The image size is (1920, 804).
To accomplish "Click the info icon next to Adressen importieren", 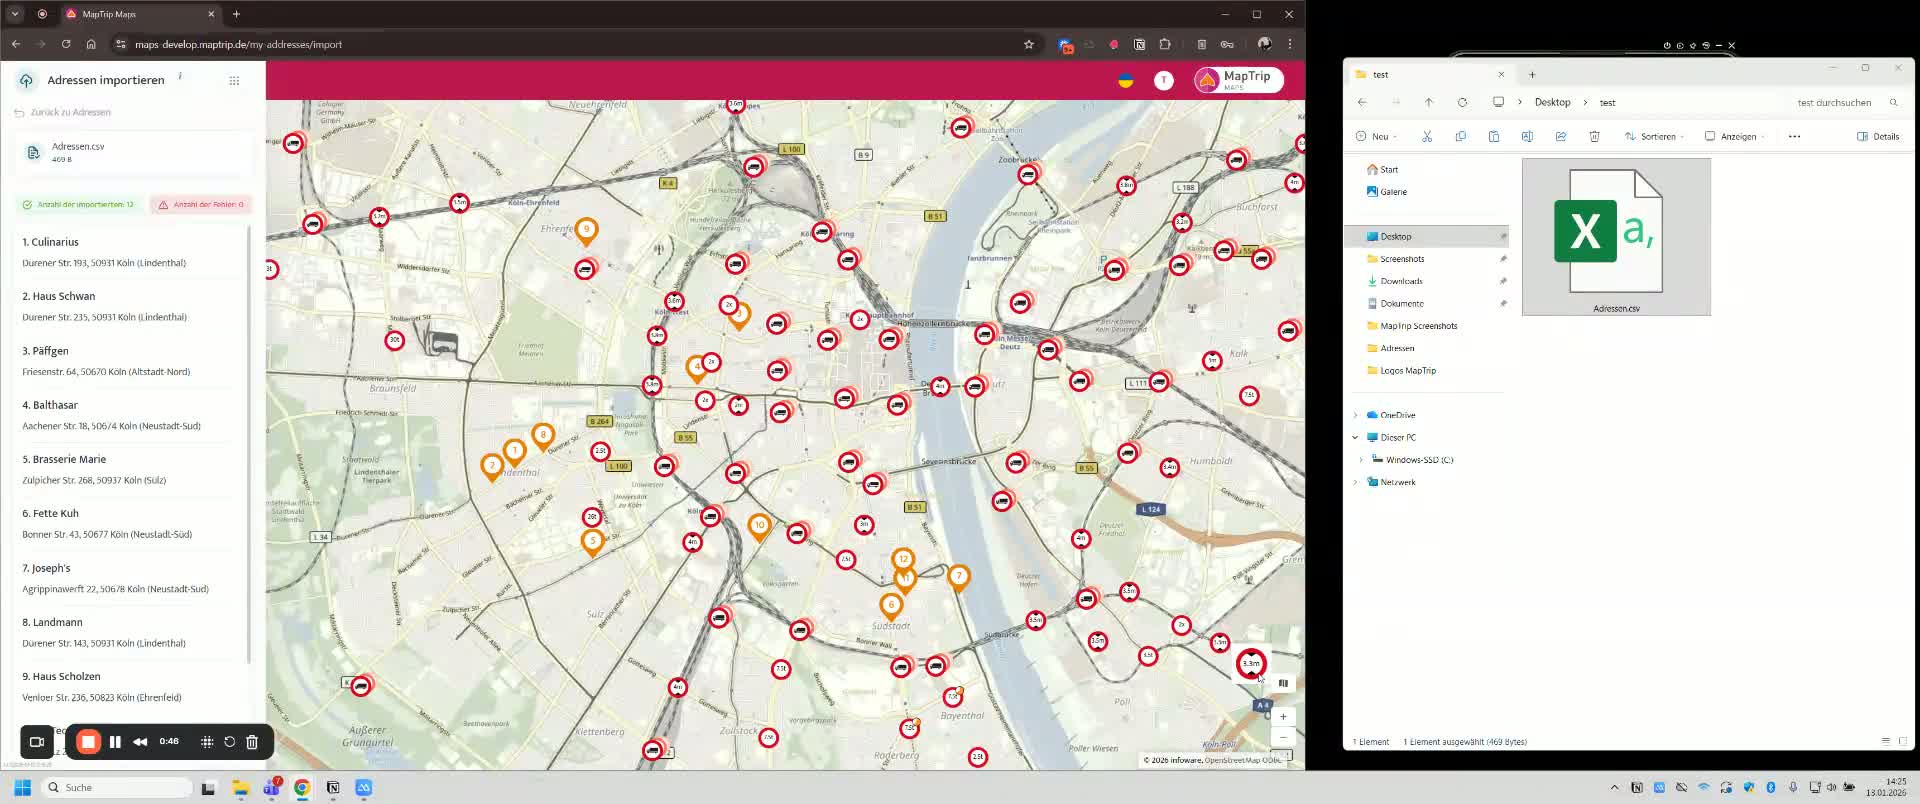I will coord(180,76).
